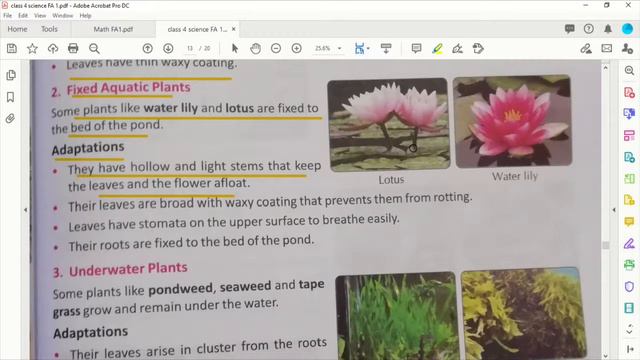Open the Sign document pen tool

click(458, 49)
